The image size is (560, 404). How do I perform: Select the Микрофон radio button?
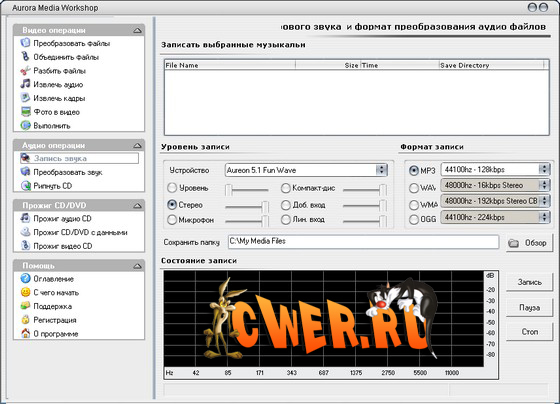[172, 220]
